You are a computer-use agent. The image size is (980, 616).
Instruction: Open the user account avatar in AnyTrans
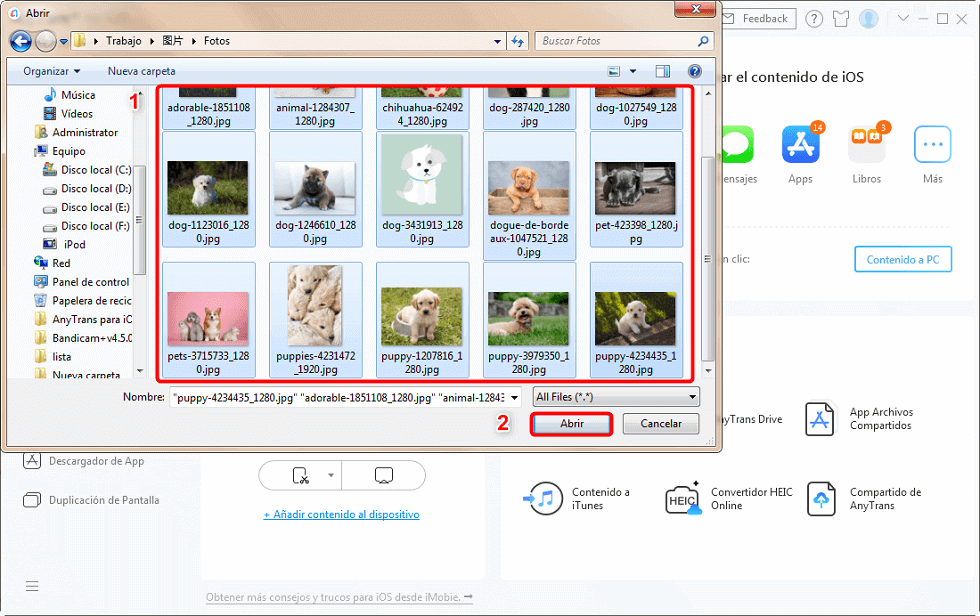869,19
